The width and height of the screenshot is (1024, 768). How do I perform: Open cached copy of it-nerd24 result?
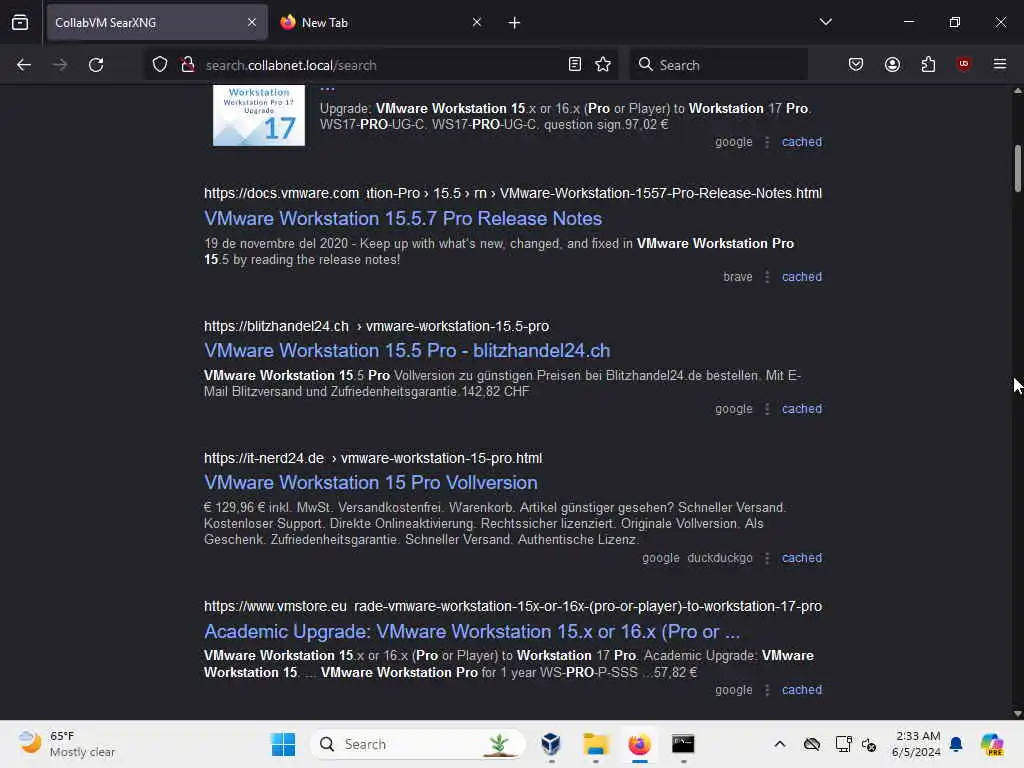802,558
